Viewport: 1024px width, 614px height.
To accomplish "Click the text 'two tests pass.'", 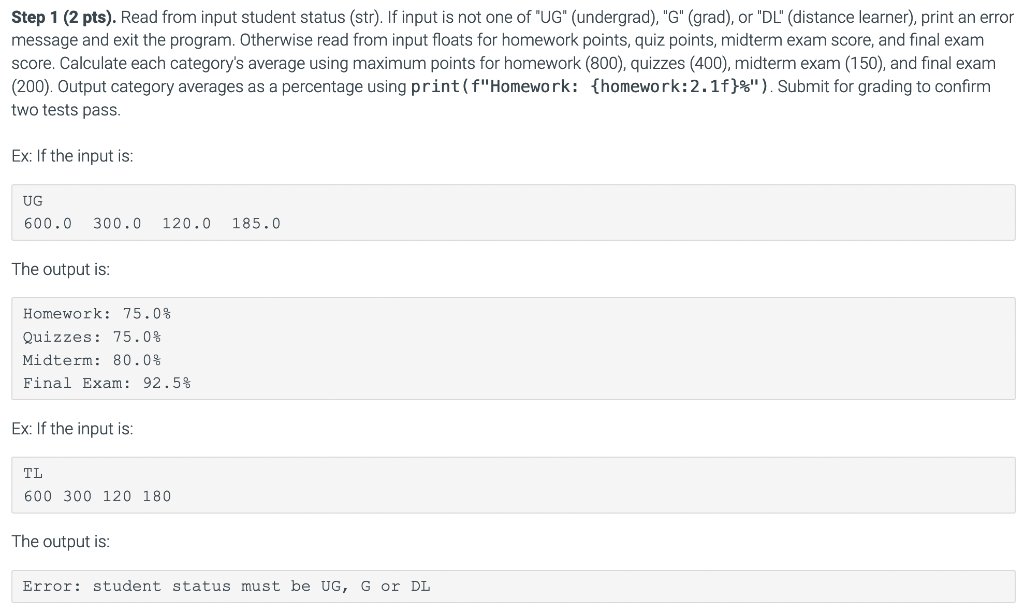I will pos(66,110).
